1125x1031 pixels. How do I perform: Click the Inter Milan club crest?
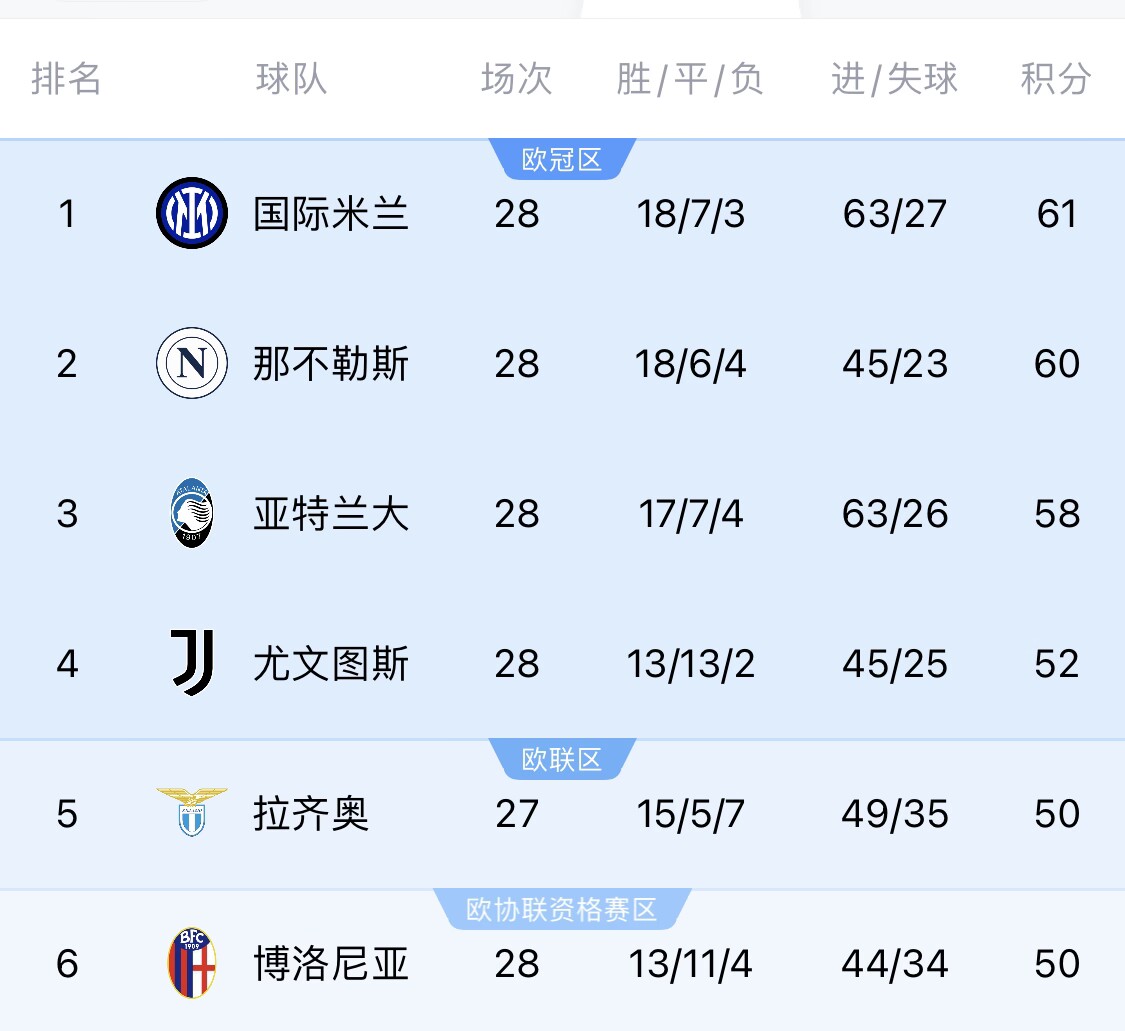point(192,213)
